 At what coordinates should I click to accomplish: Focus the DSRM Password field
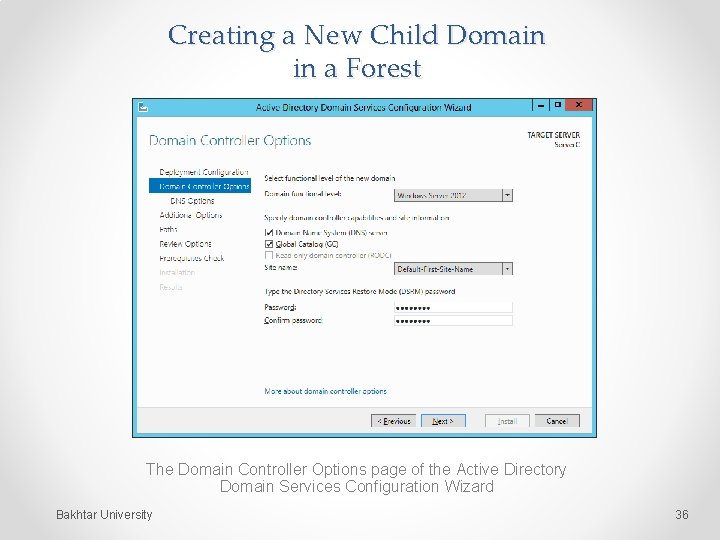coord(453,307)
